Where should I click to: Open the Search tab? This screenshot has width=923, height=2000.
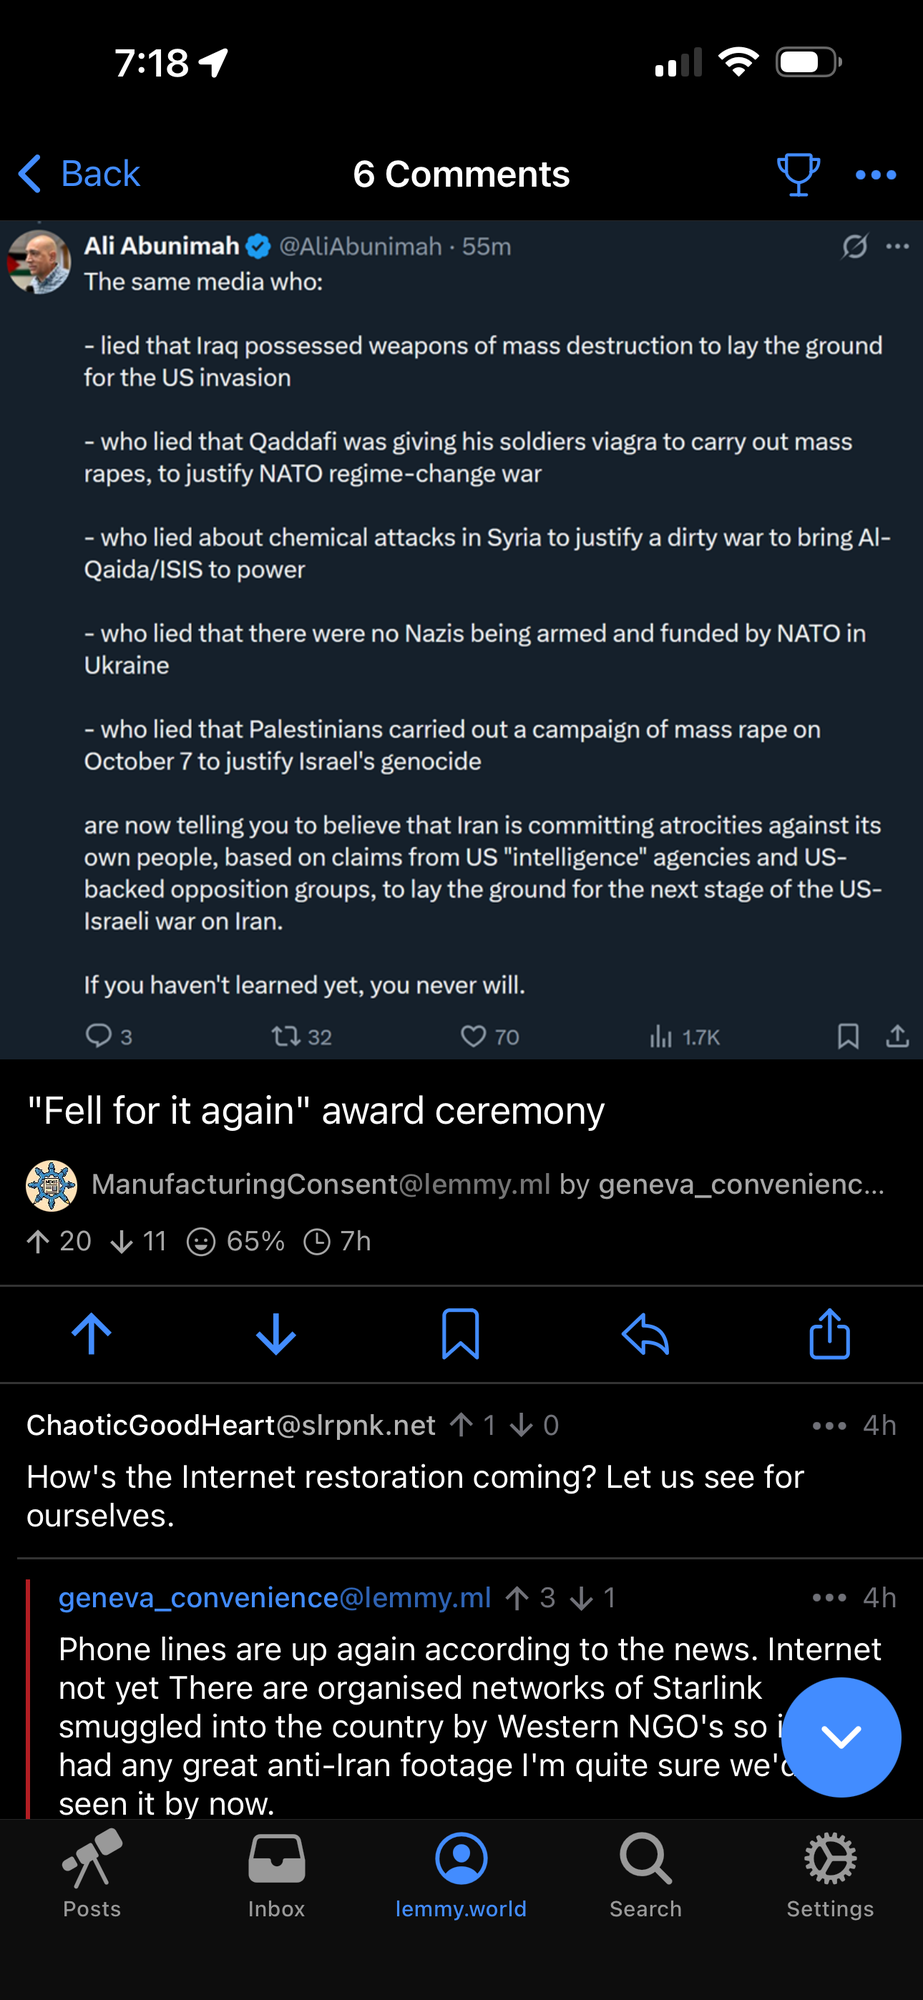click(x=645, y=1875)
